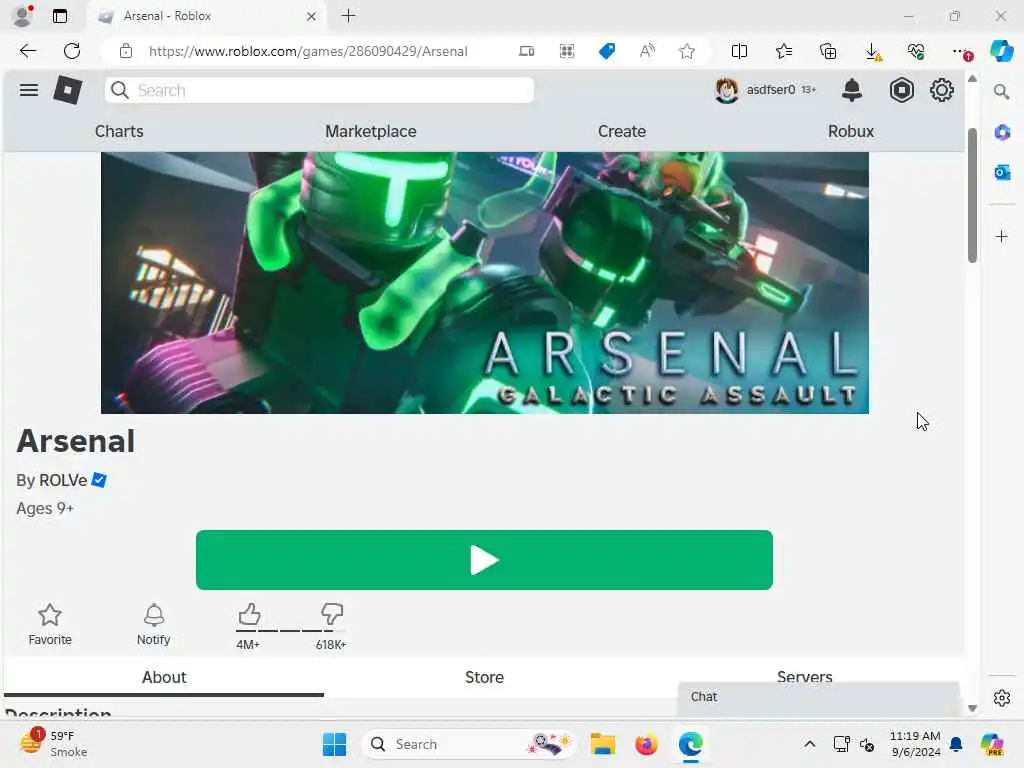Open the shopping price tag icon
The image size is (1024, 768).
tap(607, 51)
